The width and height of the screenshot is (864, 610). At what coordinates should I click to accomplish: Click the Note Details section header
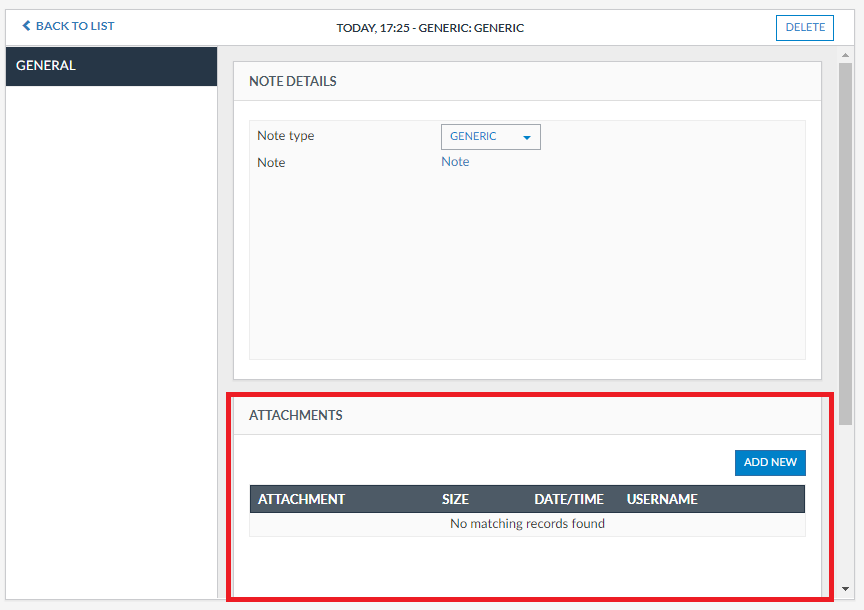tap(293, 81)
